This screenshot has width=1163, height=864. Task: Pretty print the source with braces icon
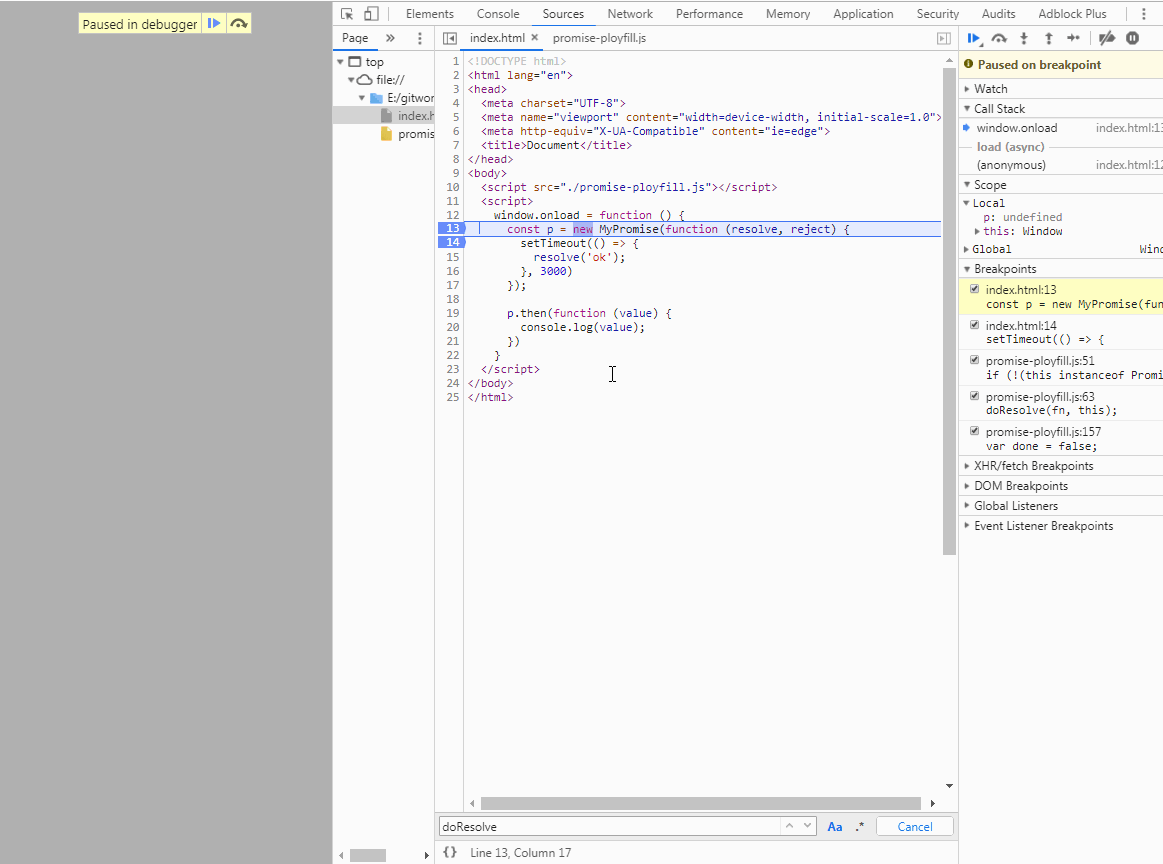[450, 853]
